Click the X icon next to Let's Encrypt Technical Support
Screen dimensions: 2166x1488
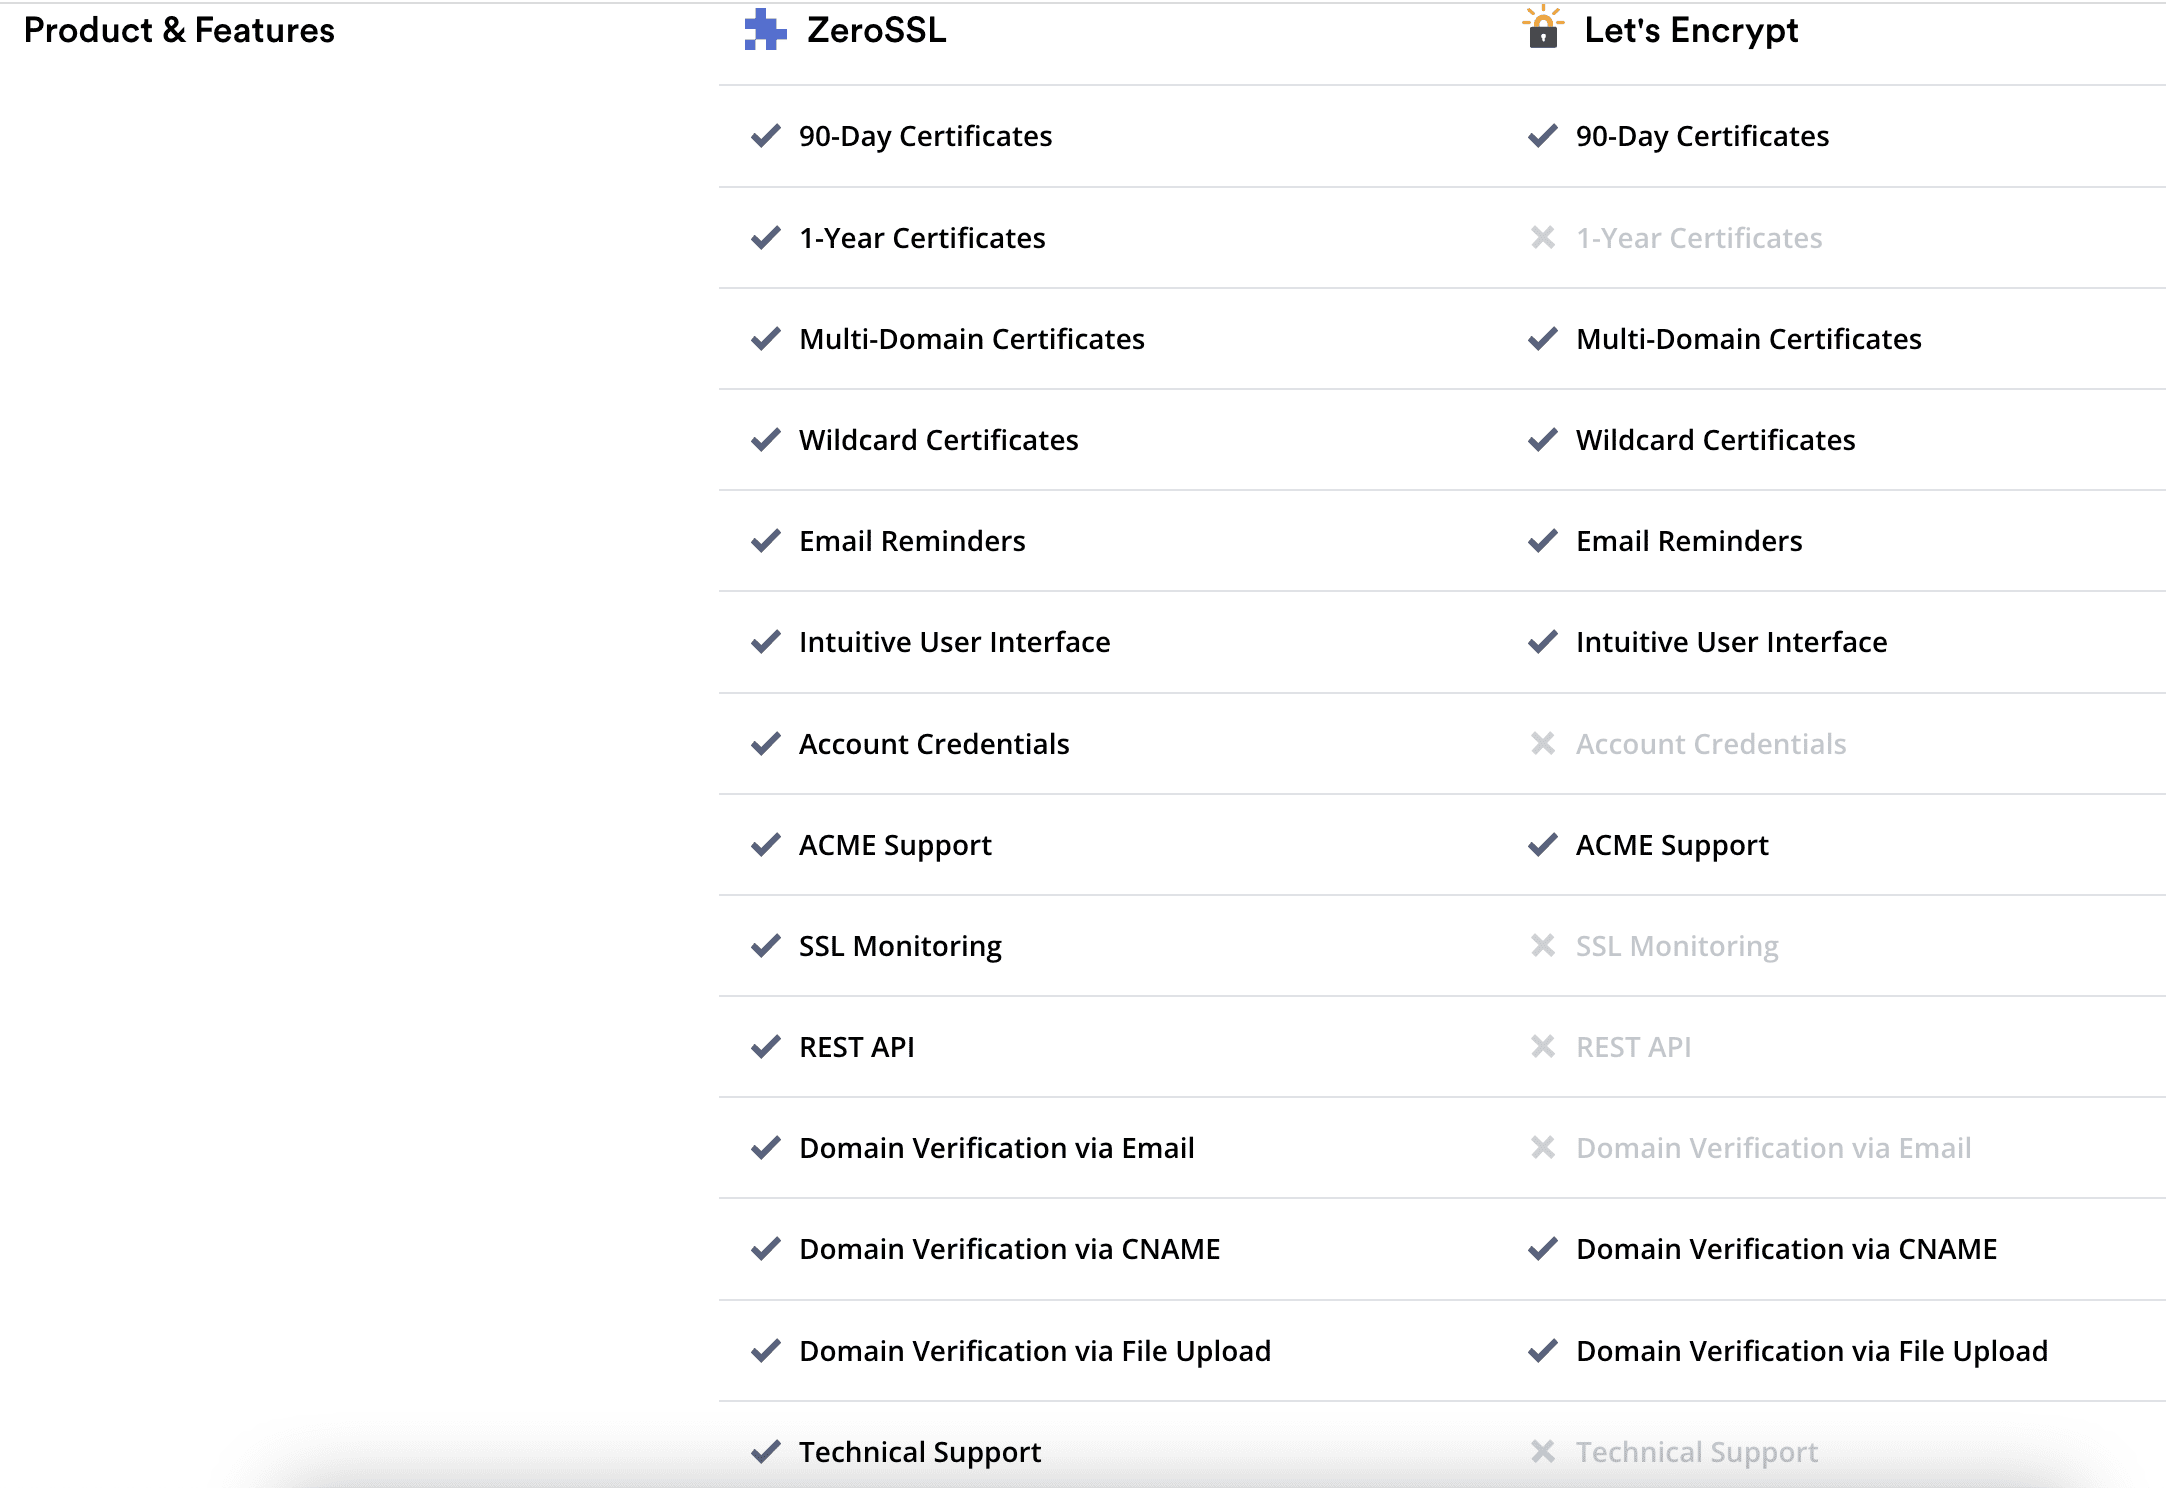[1543, 1452]
